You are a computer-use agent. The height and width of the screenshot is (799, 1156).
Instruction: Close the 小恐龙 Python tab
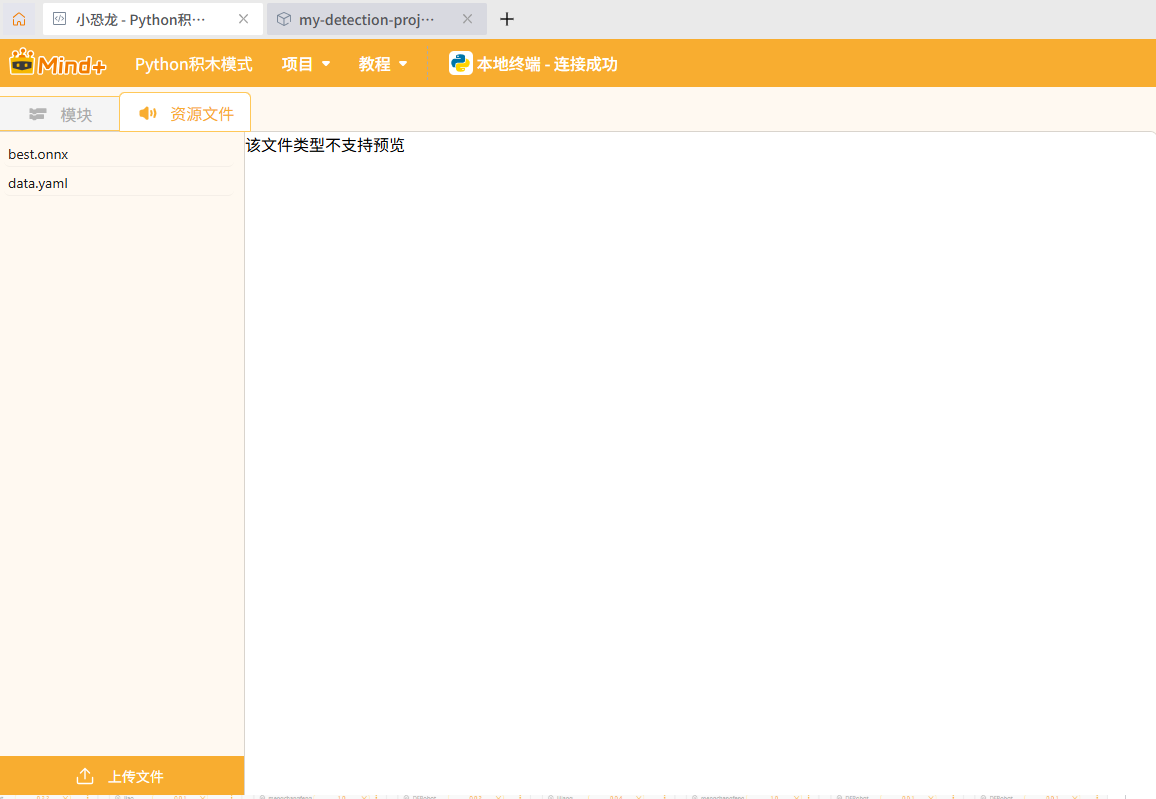click(243, 19)
